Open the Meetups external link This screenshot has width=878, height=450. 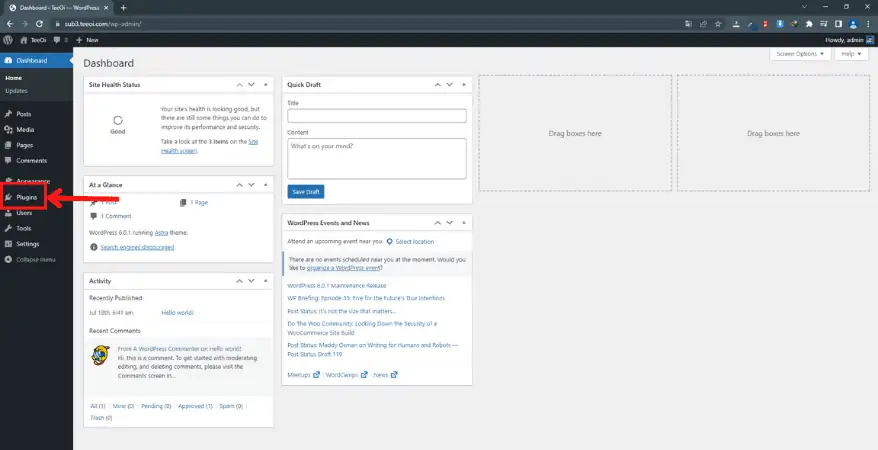(x=303, y=375)
